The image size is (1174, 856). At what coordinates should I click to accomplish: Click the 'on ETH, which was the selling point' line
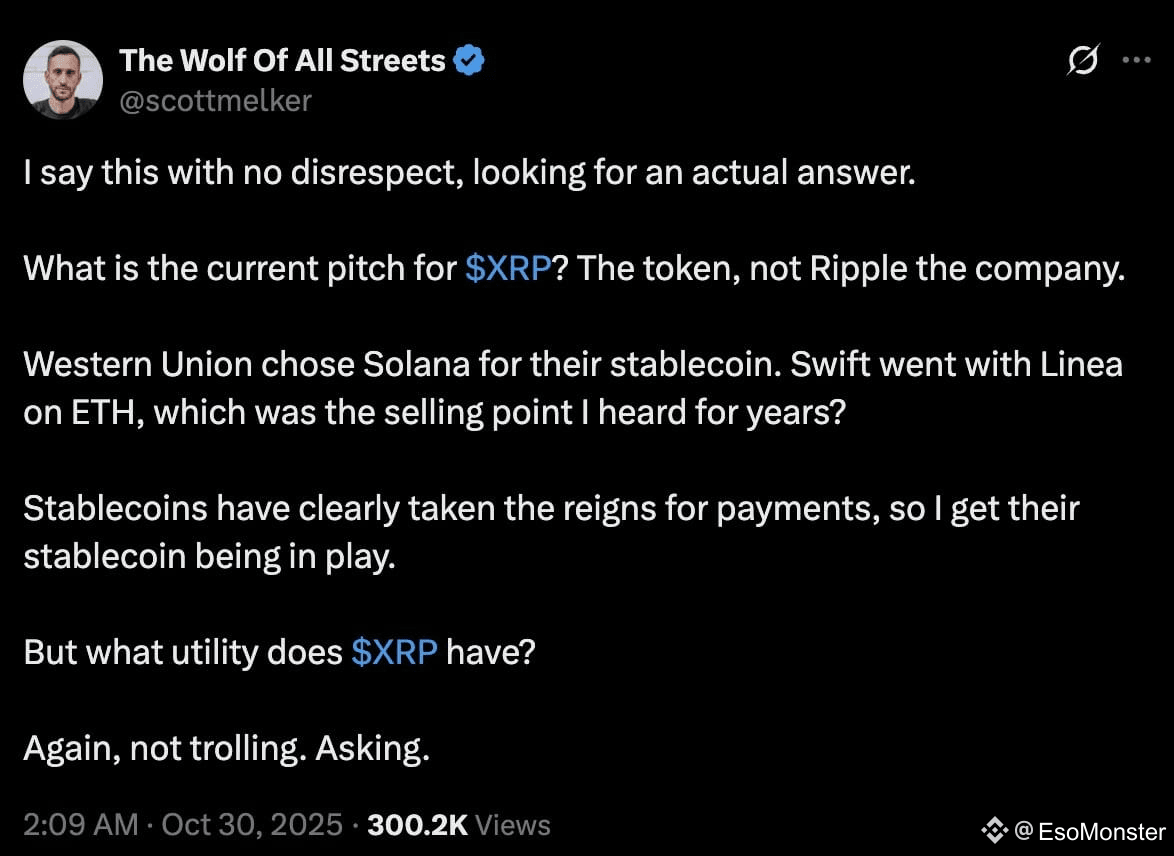(x=434, y=413)
